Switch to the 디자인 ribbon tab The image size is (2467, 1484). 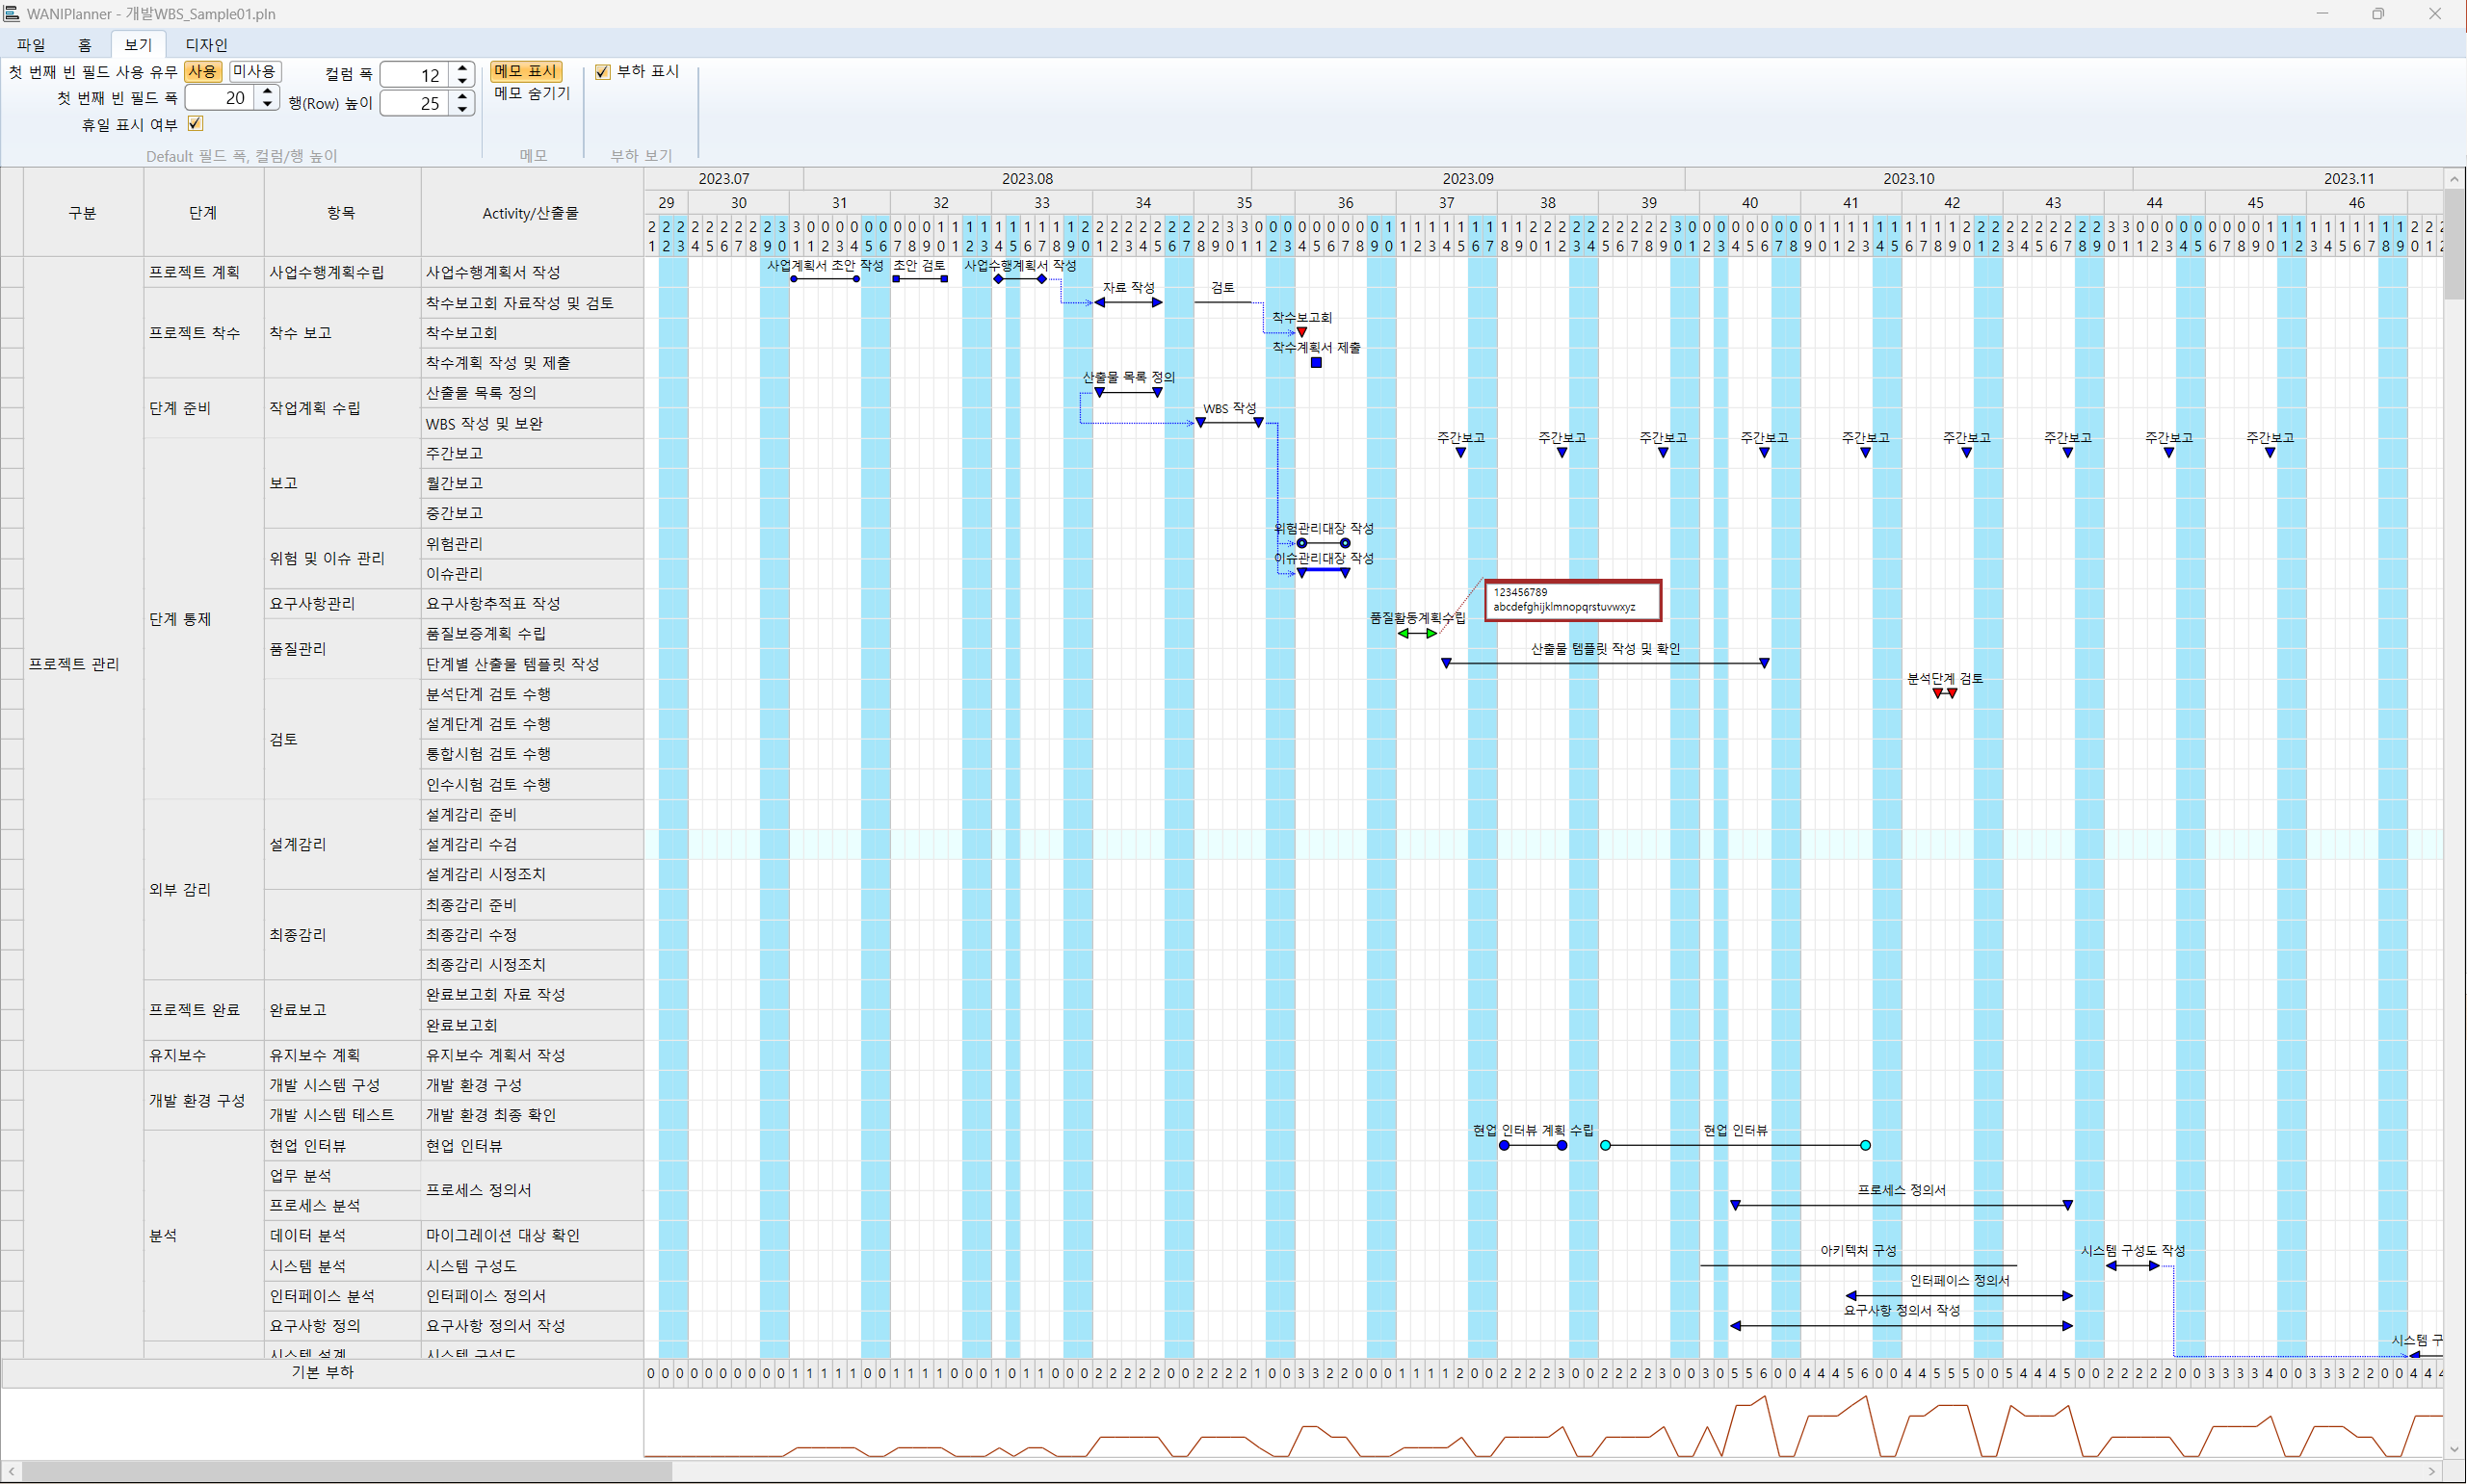206,45
